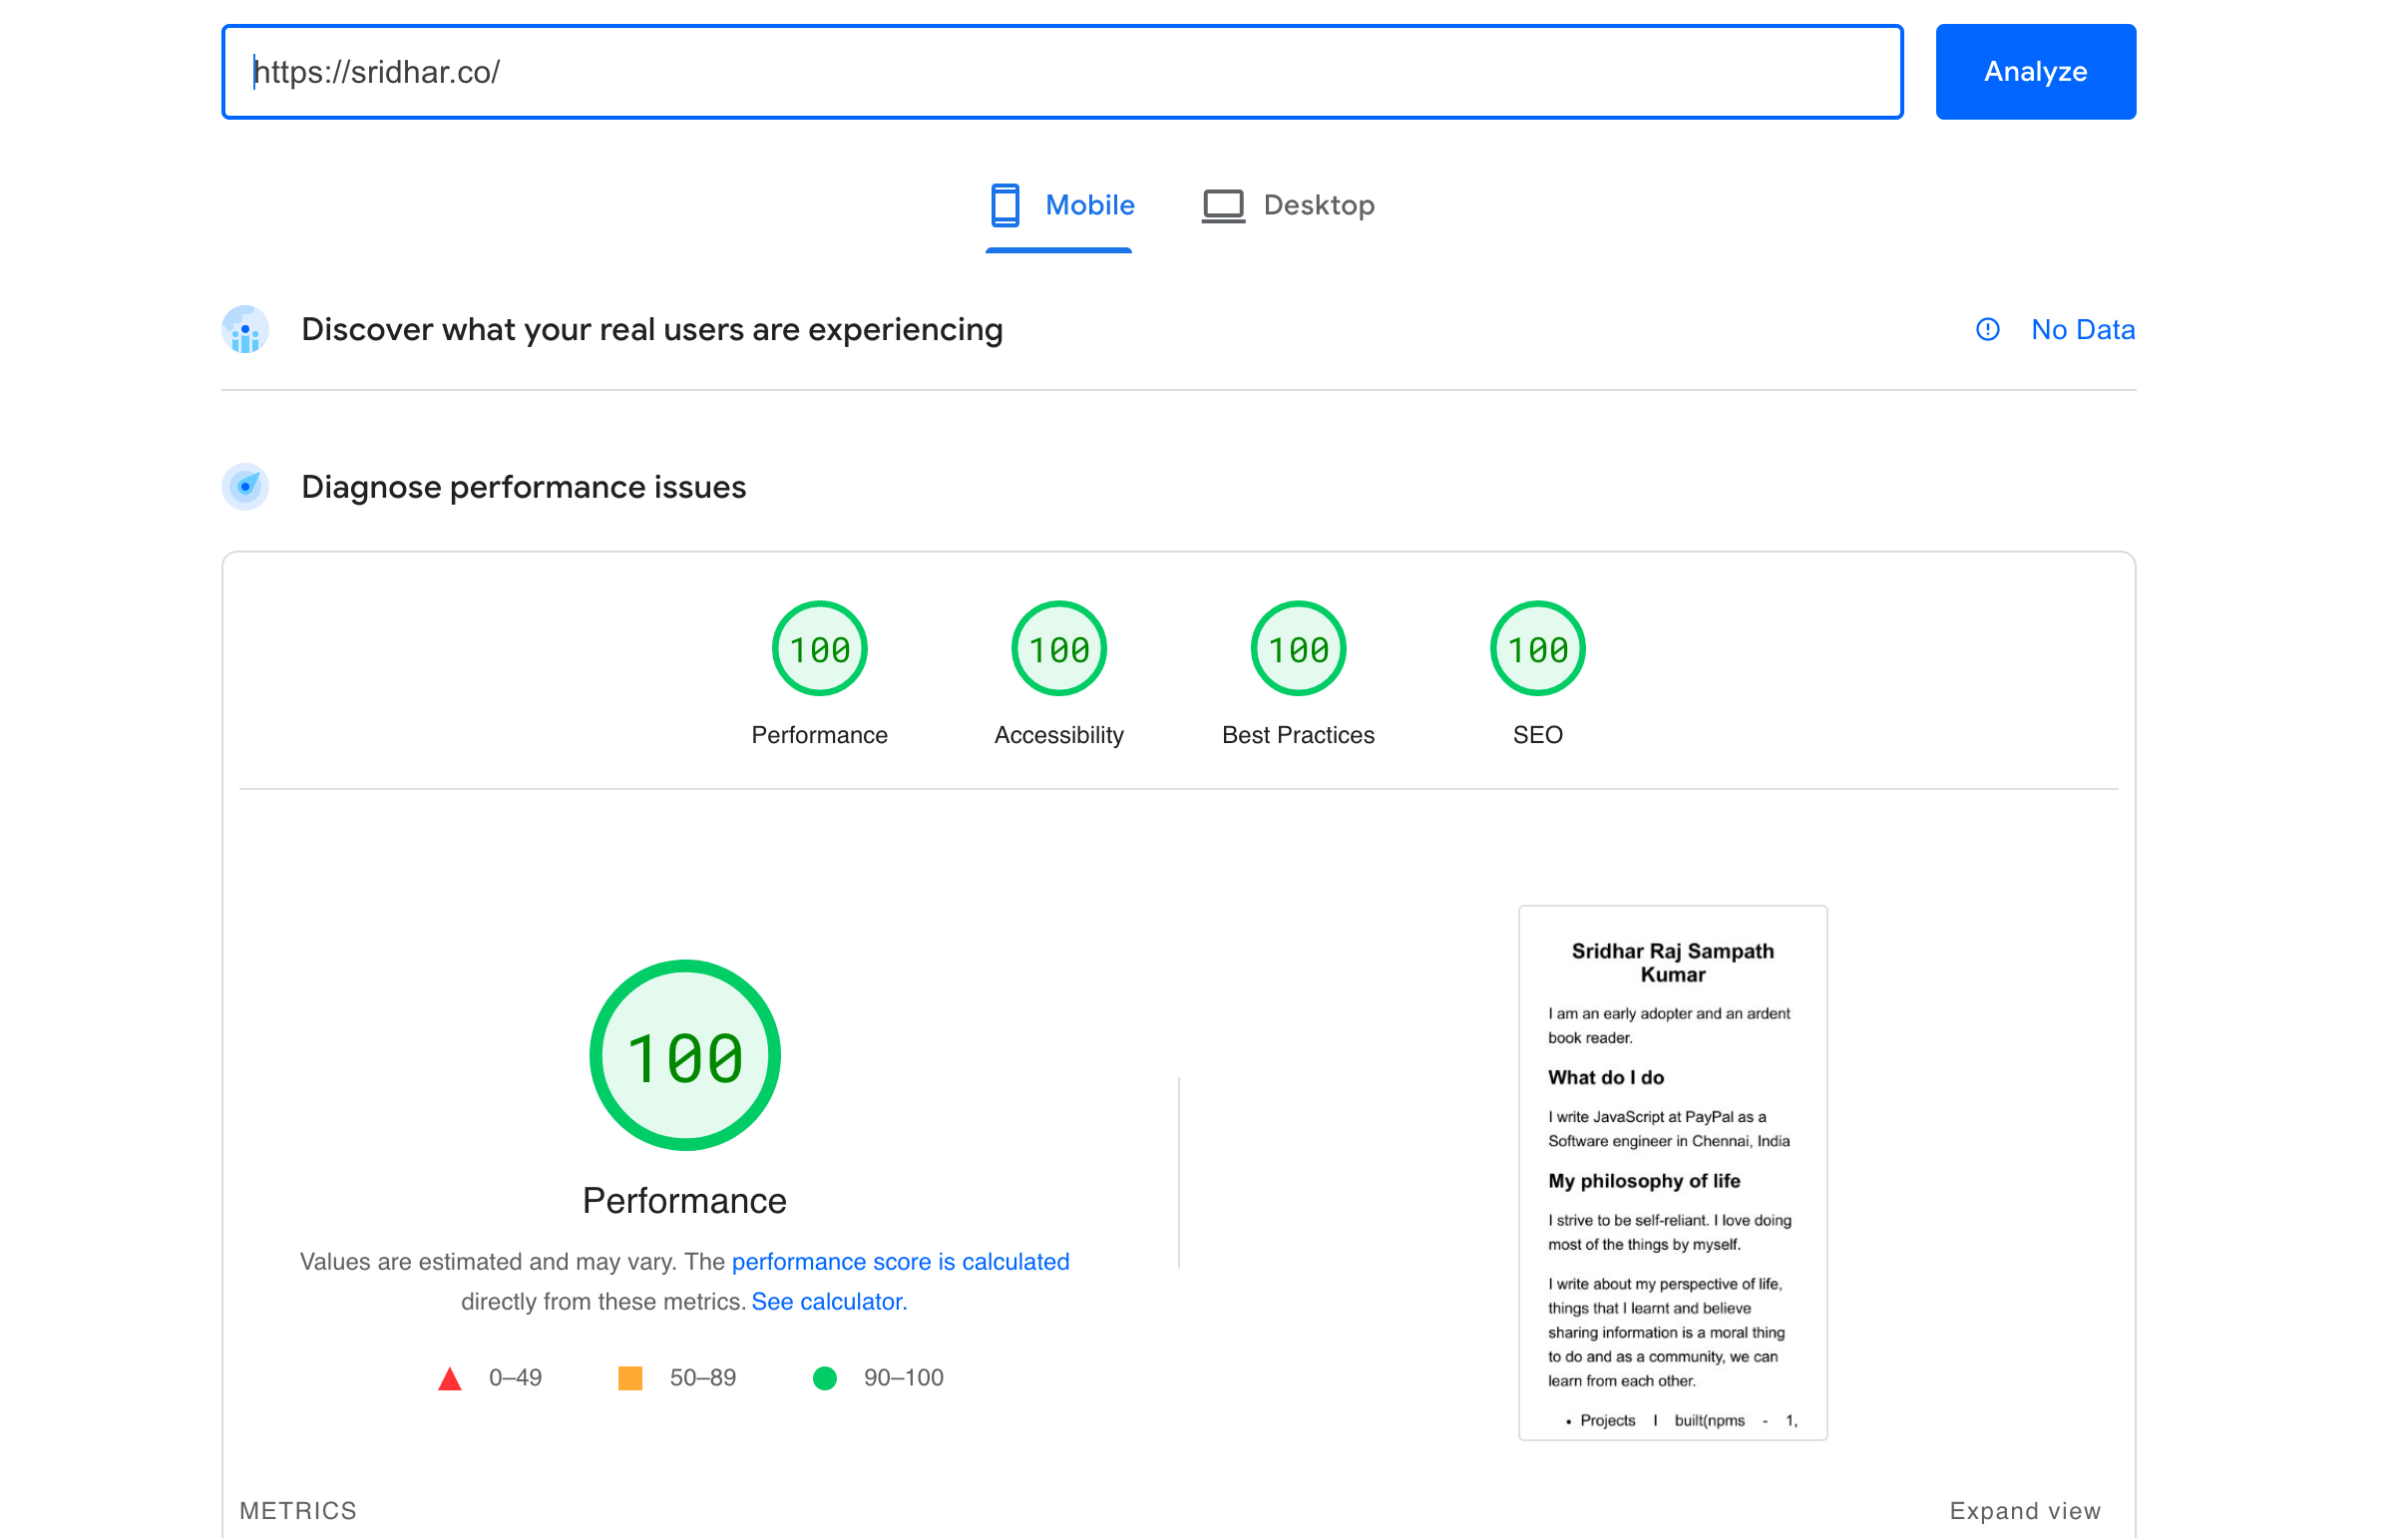Click the No Data link
The image size is (2408, 1538).
2083,330
